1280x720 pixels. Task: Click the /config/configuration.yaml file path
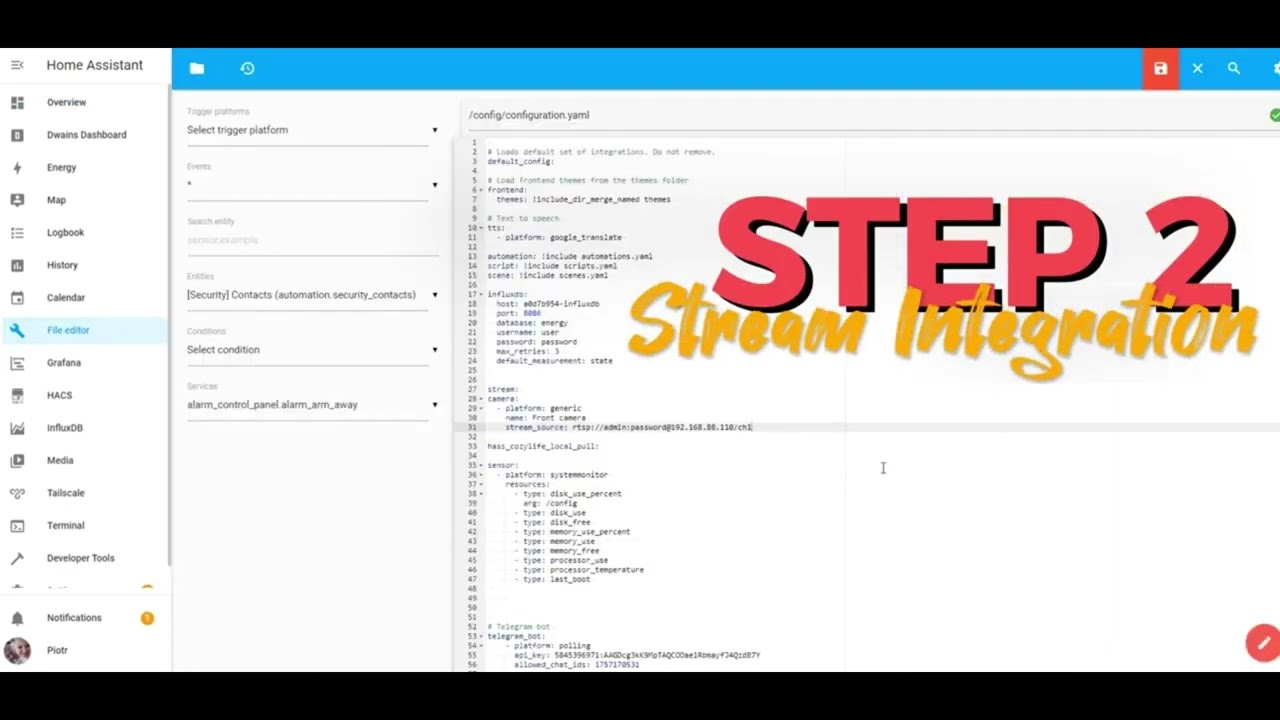click(529, 115)
